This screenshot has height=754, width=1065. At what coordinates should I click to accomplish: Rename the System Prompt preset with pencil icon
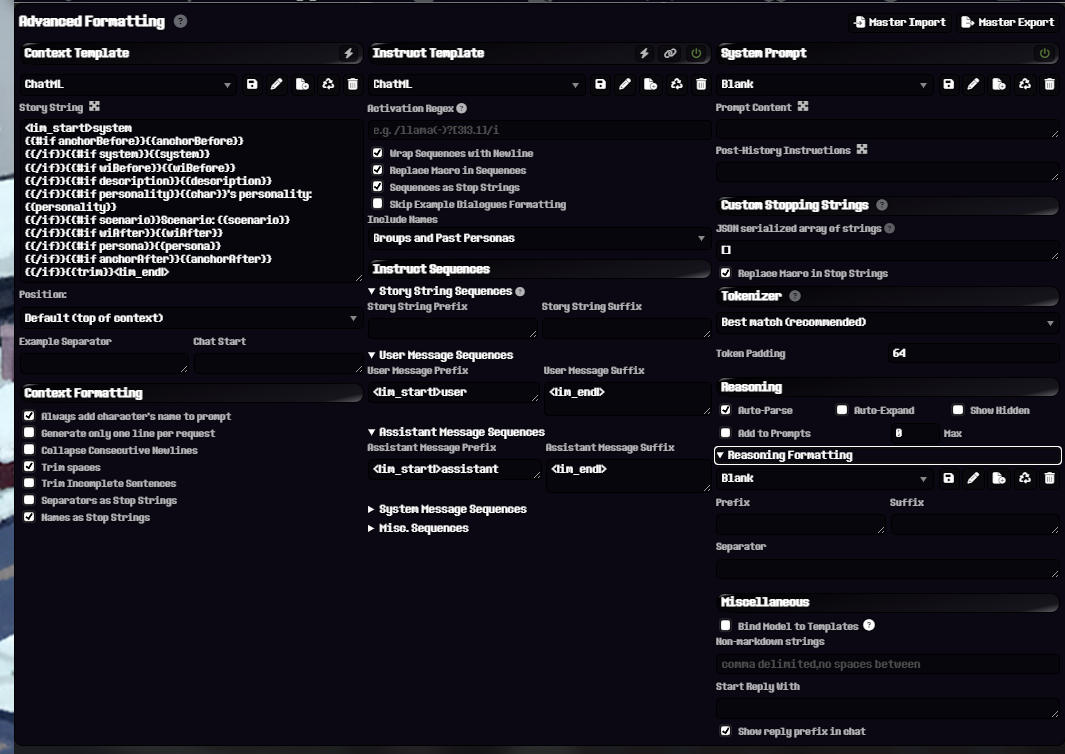[x=973, y=84]
